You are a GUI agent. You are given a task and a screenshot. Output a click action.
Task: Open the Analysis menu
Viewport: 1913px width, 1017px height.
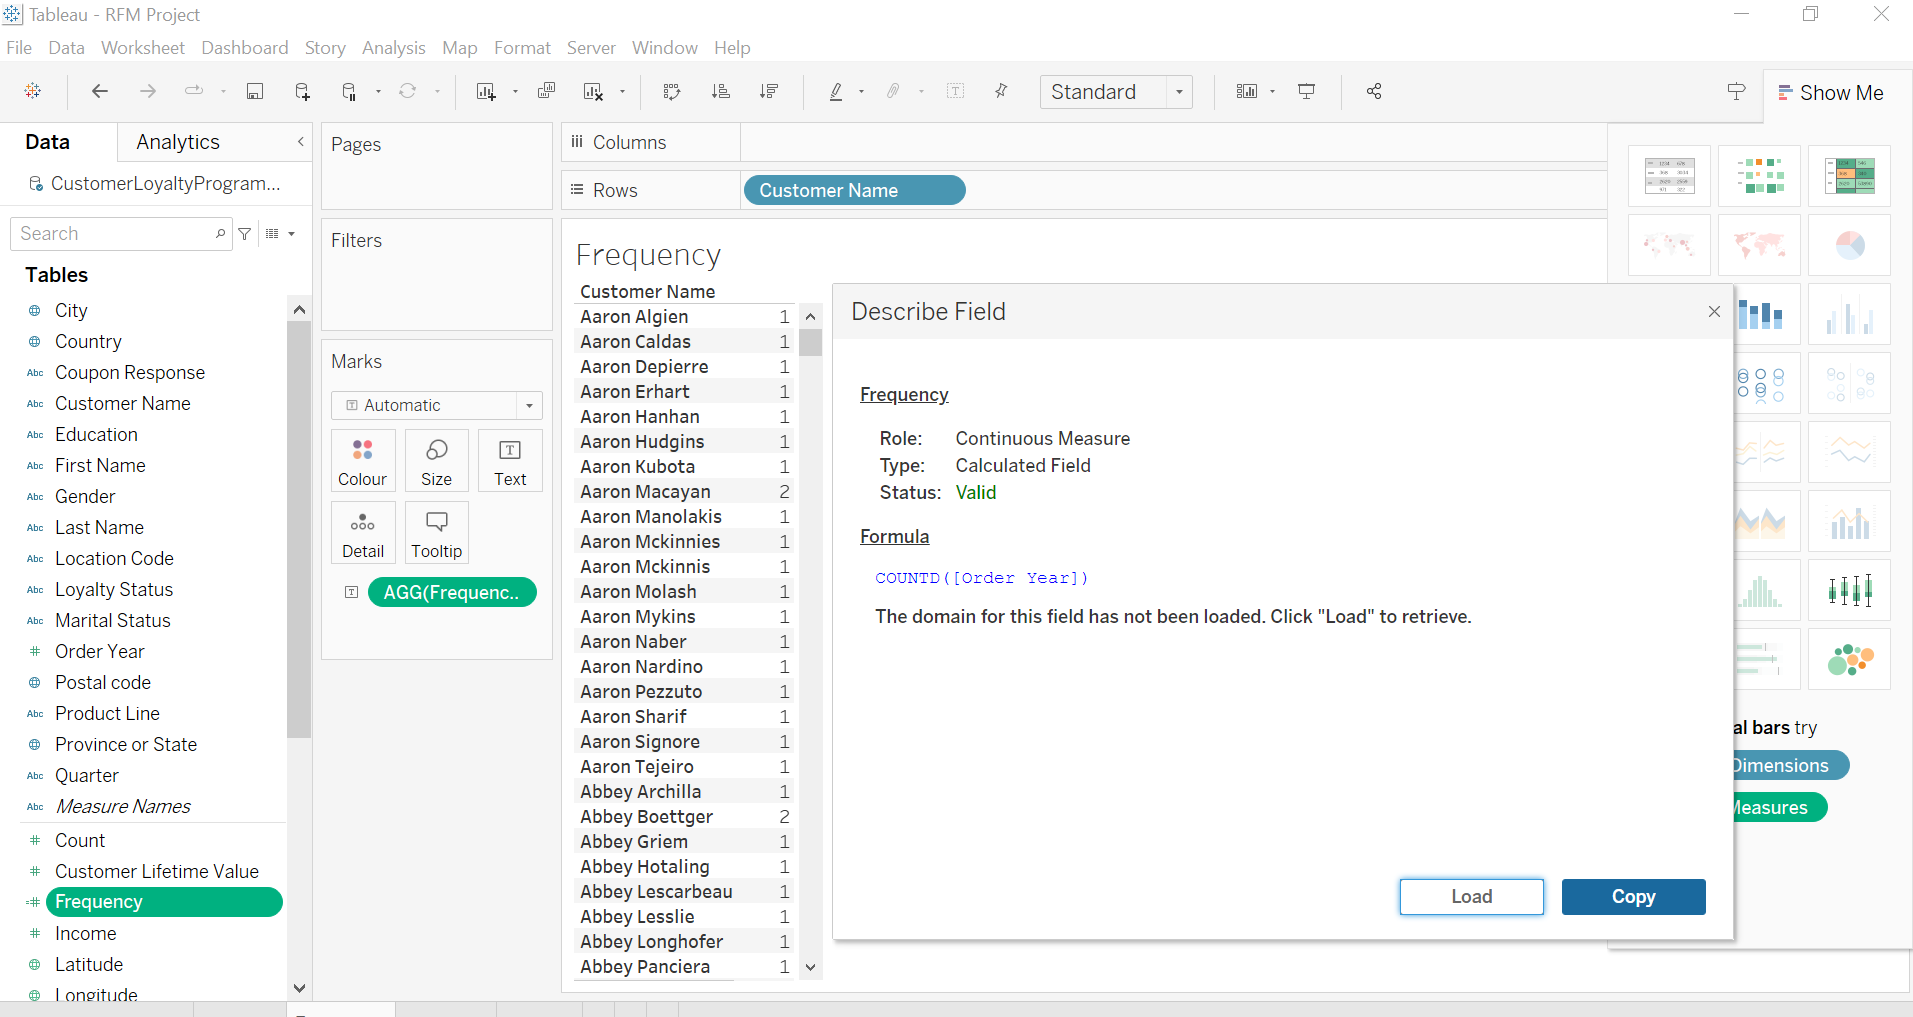pos(393,48)
